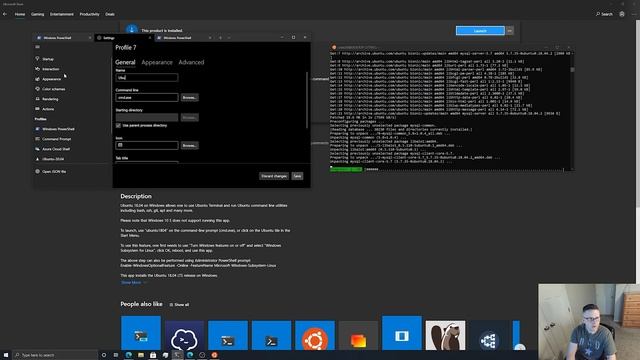This screenshot has height=360, width=640.
Task: Open Interaction settings in Terminal sidebar
Action: 51,69
